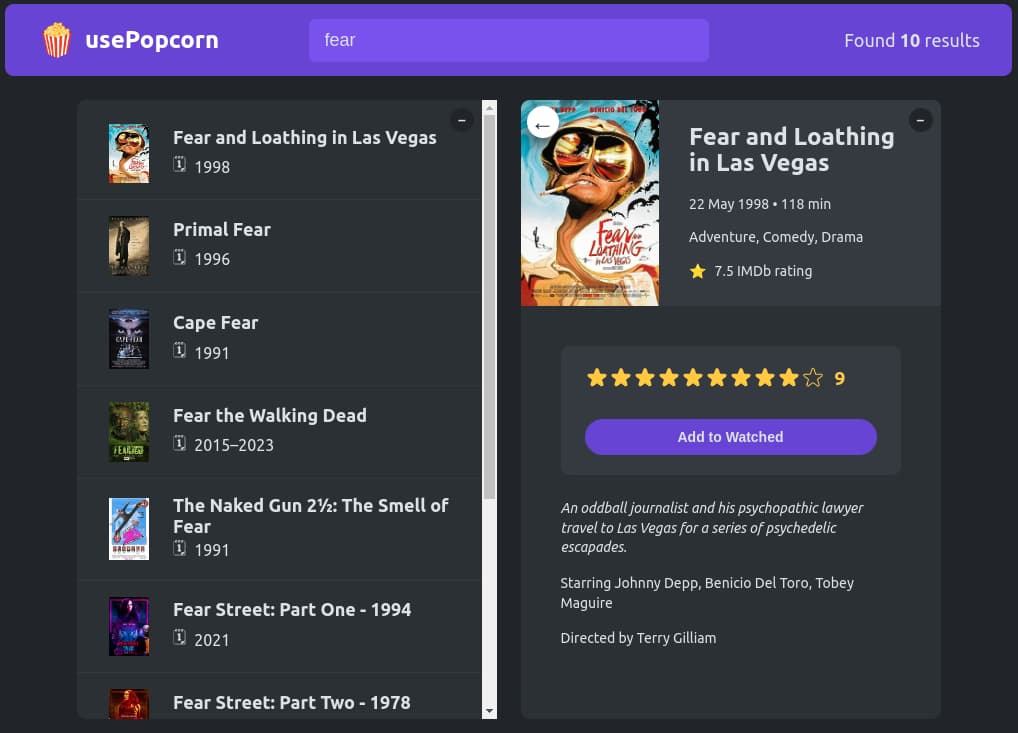Click 'Directed by Terry Gilliam' text
Viewport: 1018px width, 733px height.
point(638,638)
